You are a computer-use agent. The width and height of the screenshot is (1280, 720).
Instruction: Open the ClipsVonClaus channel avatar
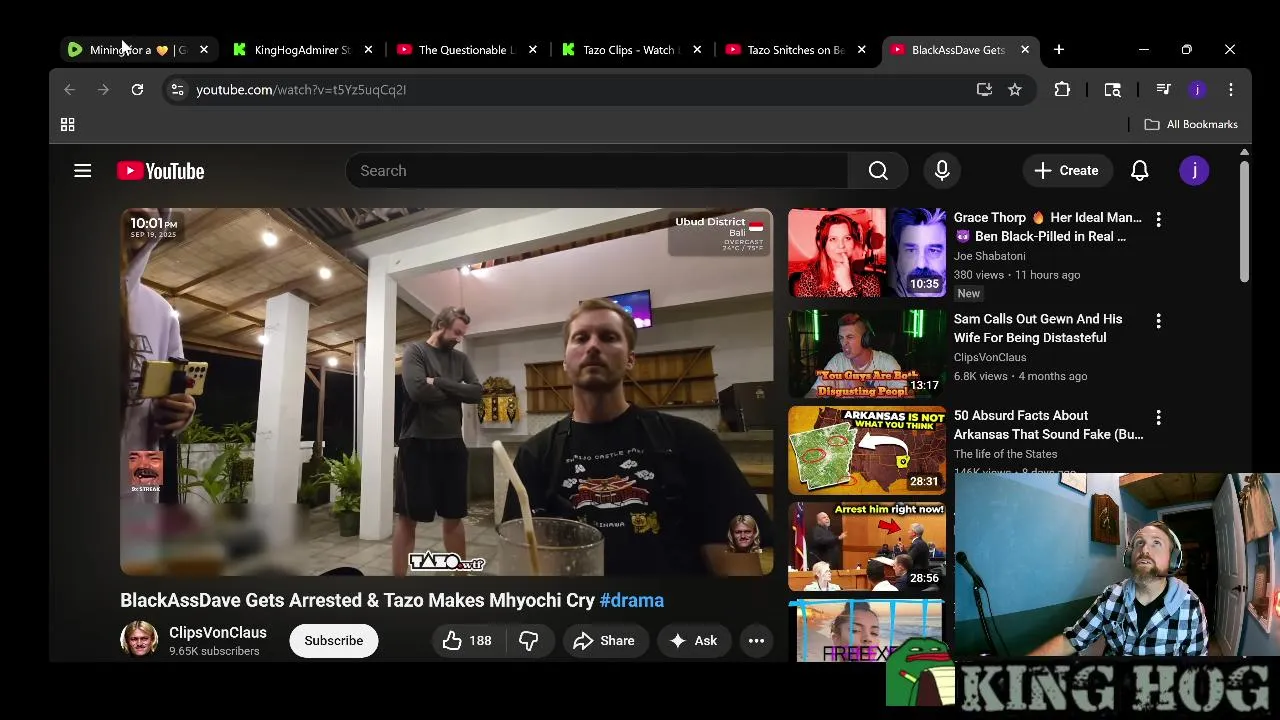point(139,640)
